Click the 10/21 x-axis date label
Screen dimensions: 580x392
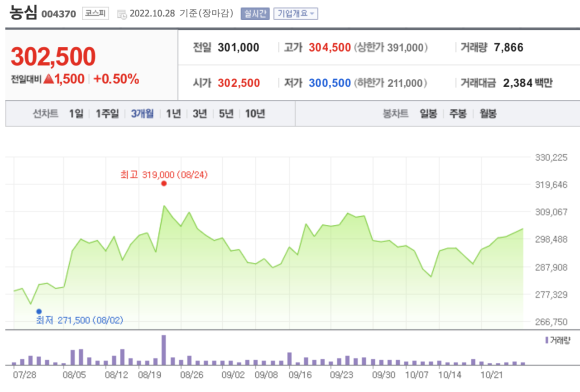(492, 375)
